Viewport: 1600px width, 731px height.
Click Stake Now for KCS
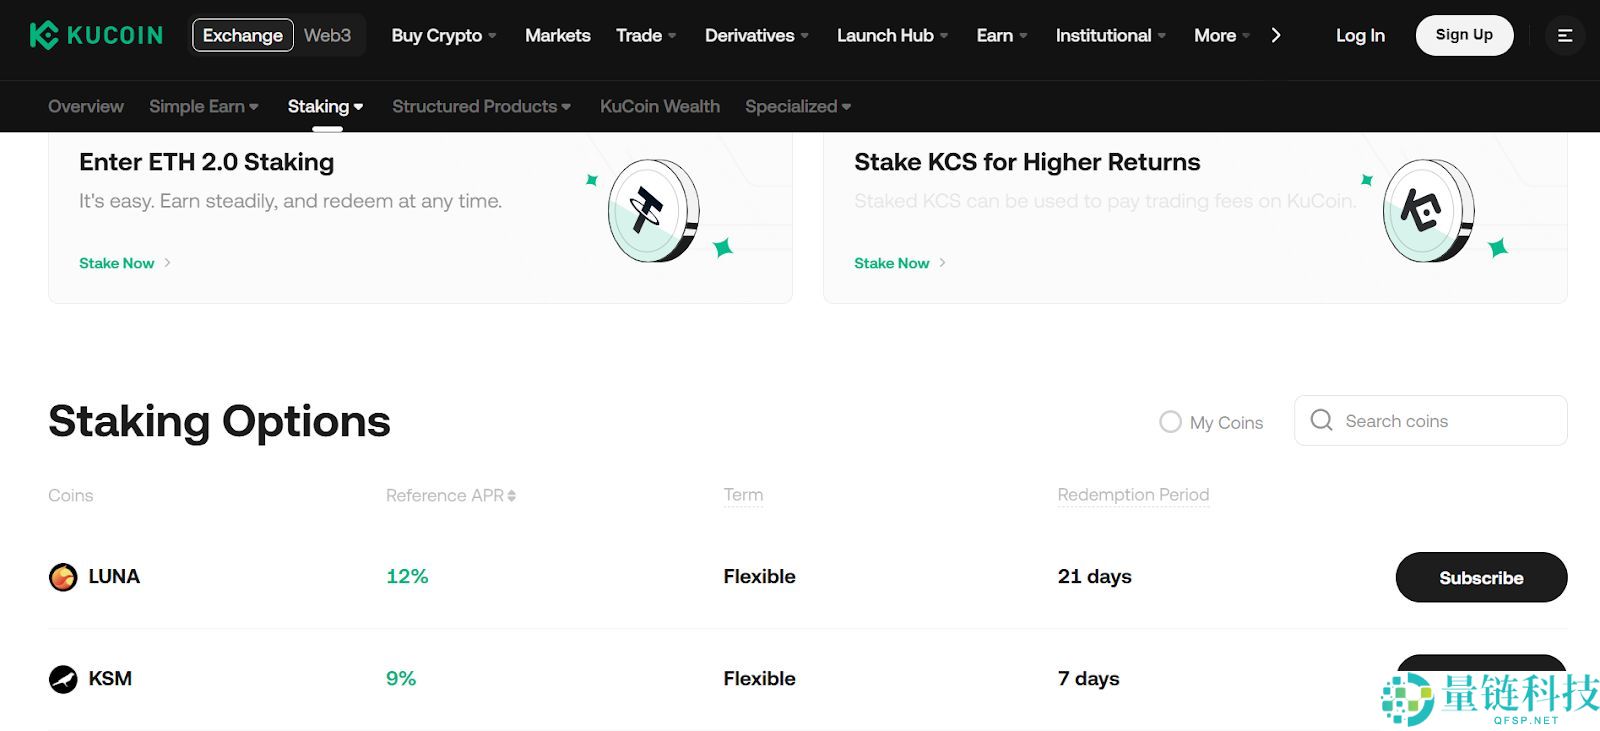[900, 263]
